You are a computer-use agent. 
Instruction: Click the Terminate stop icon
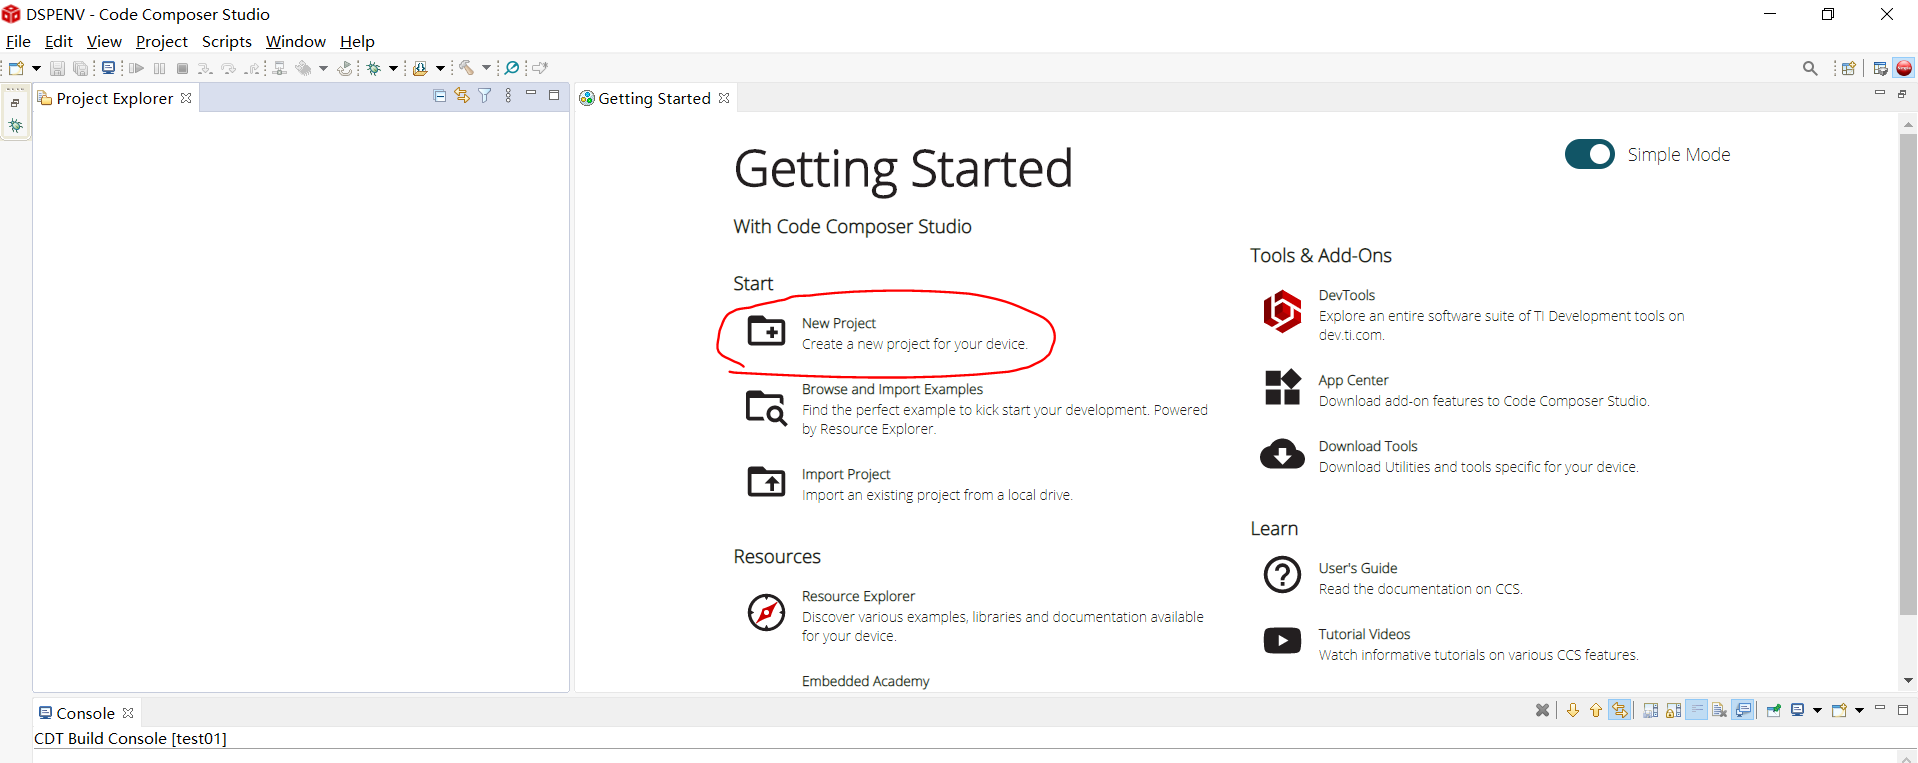[x=182, y=68]
